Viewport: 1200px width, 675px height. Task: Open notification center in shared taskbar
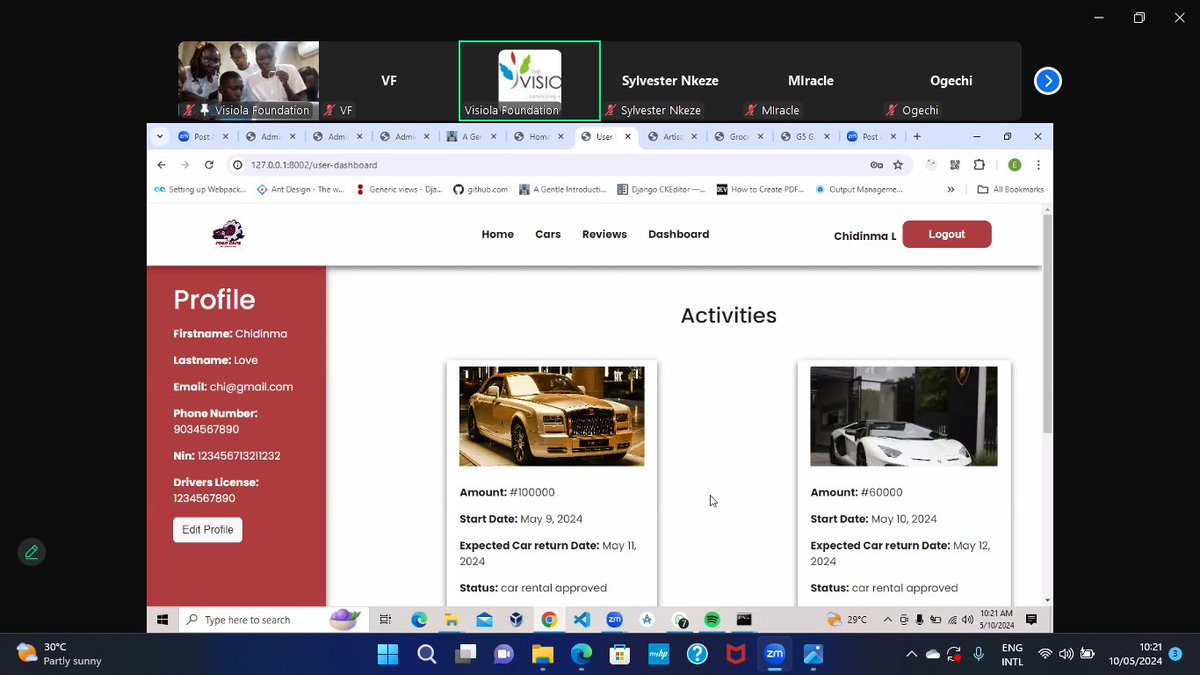click(1031, 620)
